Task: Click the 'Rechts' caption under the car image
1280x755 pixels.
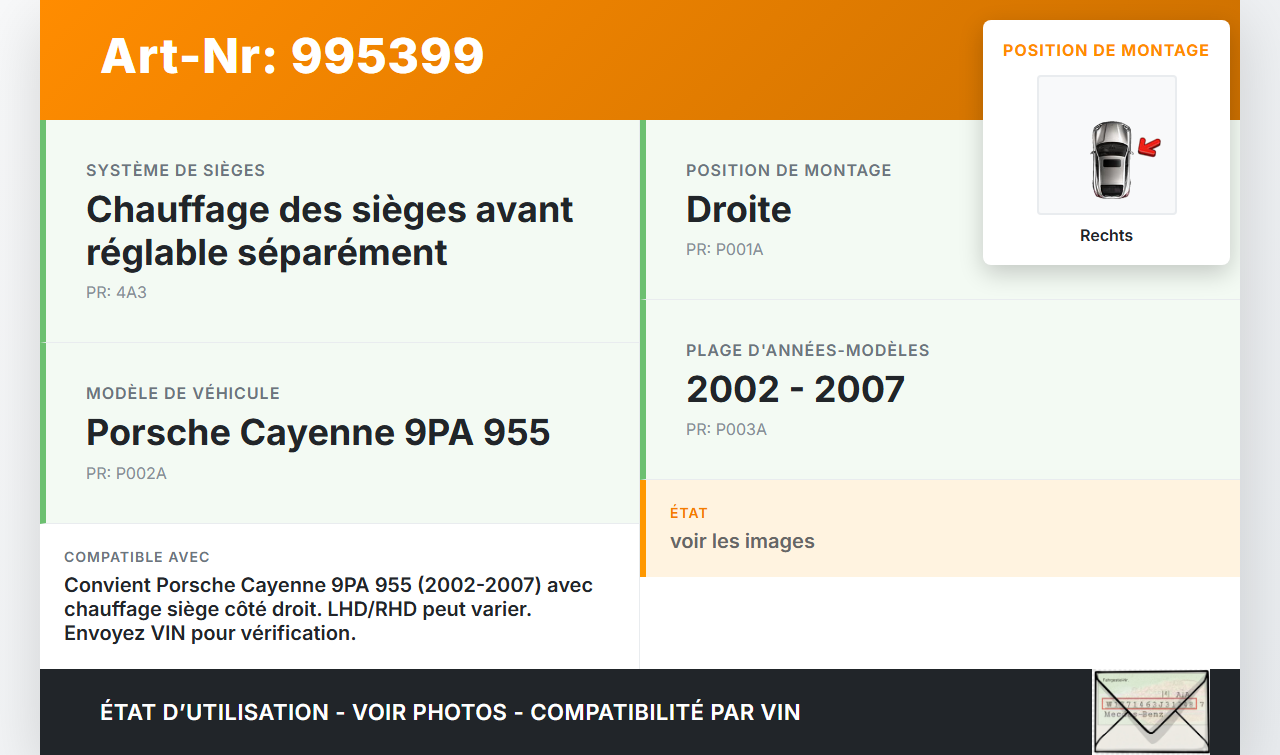Action: point(1106,236)
